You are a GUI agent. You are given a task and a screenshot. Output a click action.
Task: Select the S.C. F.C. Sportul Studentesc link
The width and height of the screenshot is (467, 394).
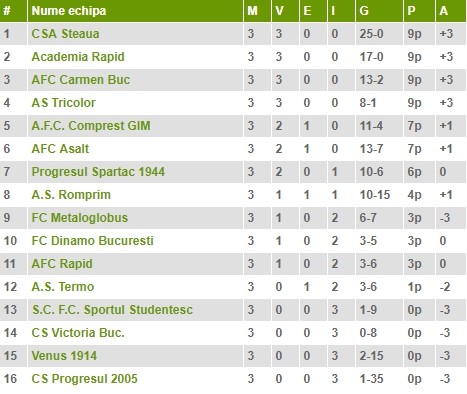pos(112,310)
